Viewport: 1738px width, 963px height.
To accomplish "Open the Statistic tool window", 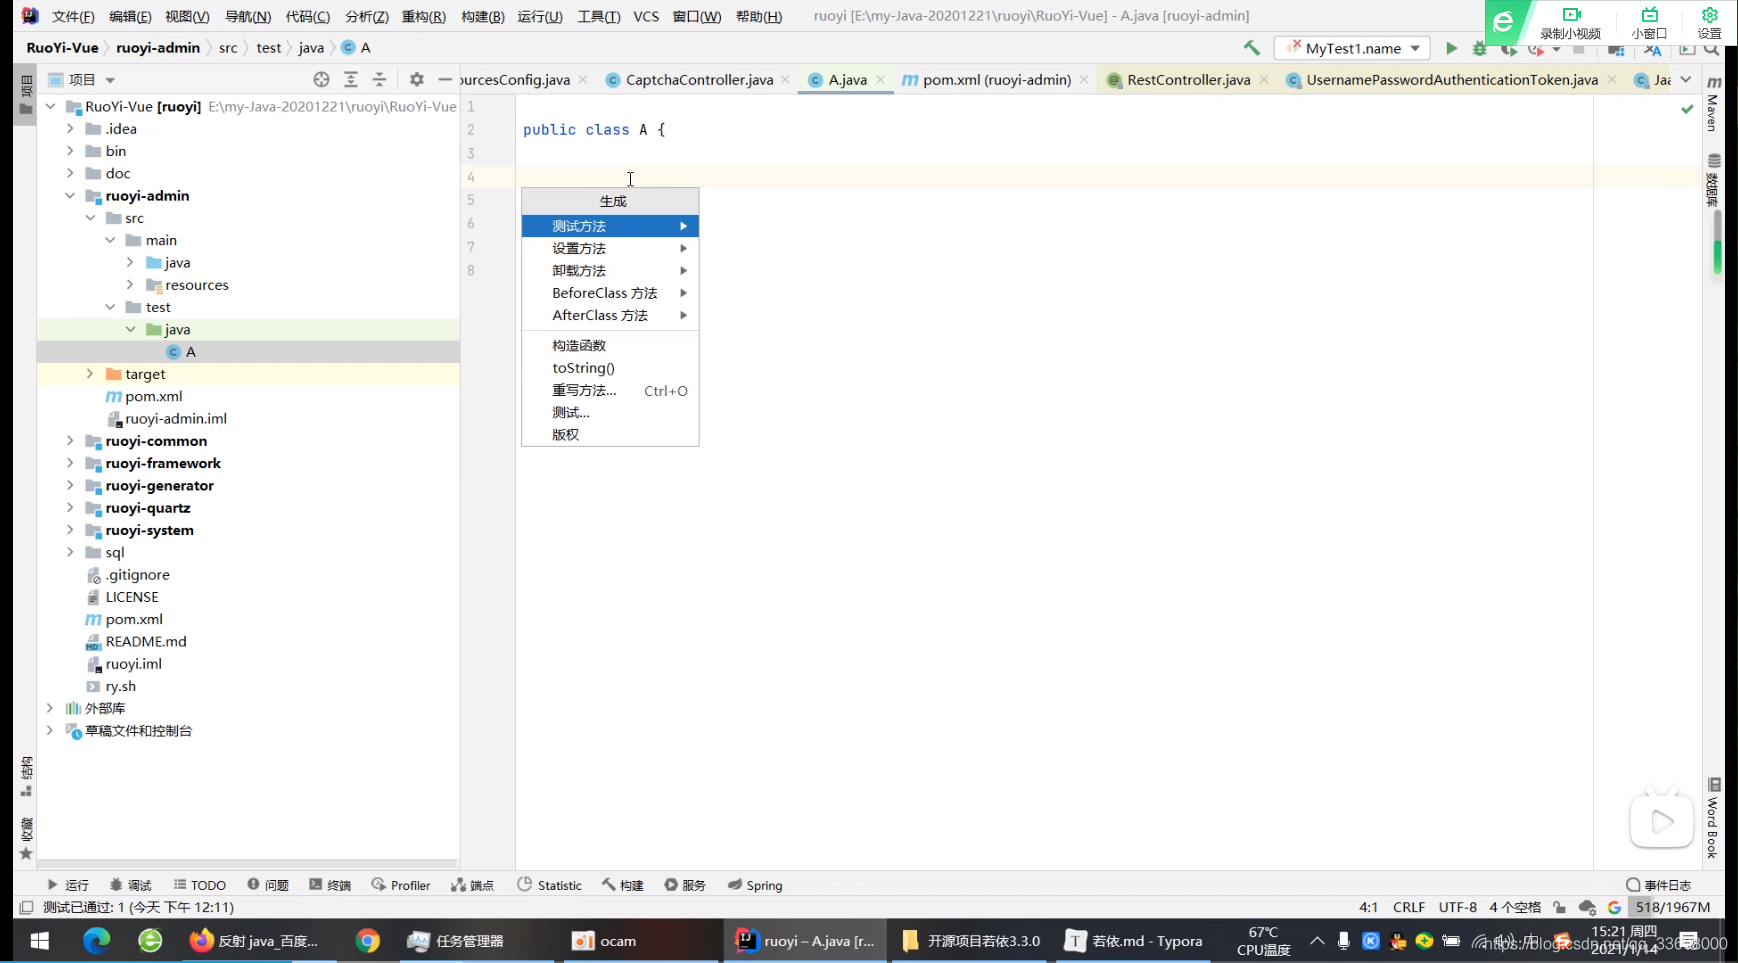I will click(549, 885).
